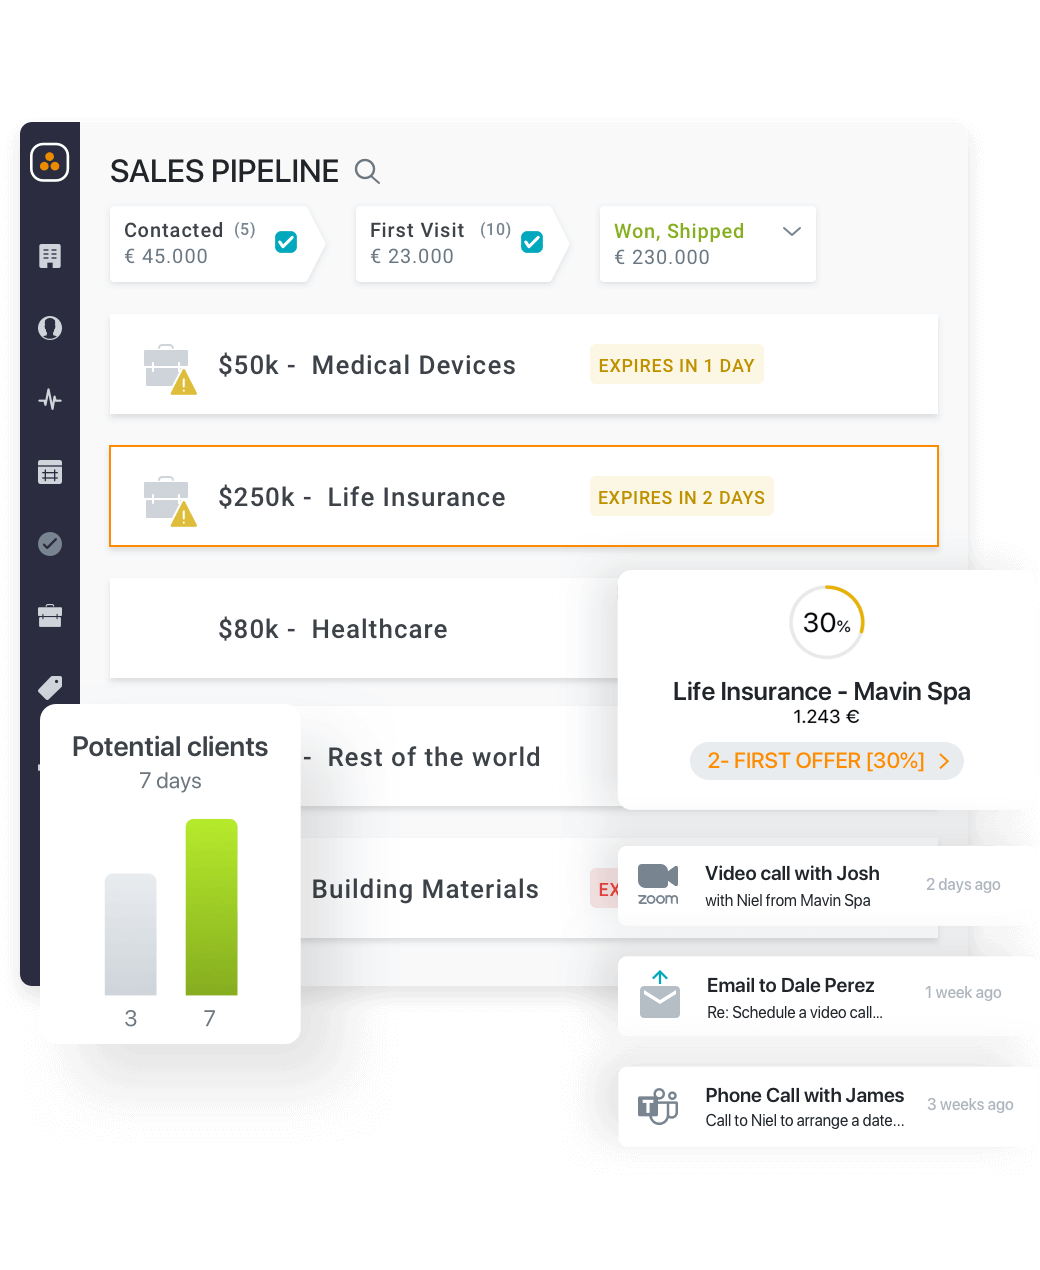Open the activity pulse icon in sidebar
1040x1270 pixels.
coord(50,400)
